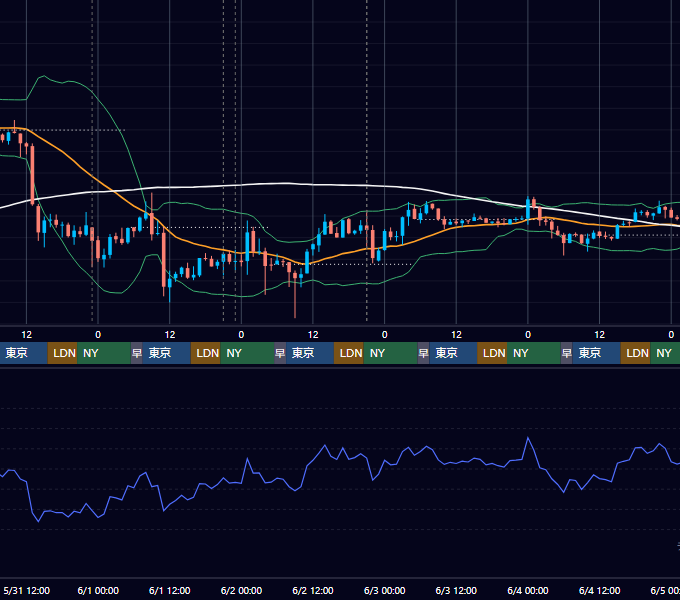
Task: Click the LDN session block on 6/3
Action: 492,353
